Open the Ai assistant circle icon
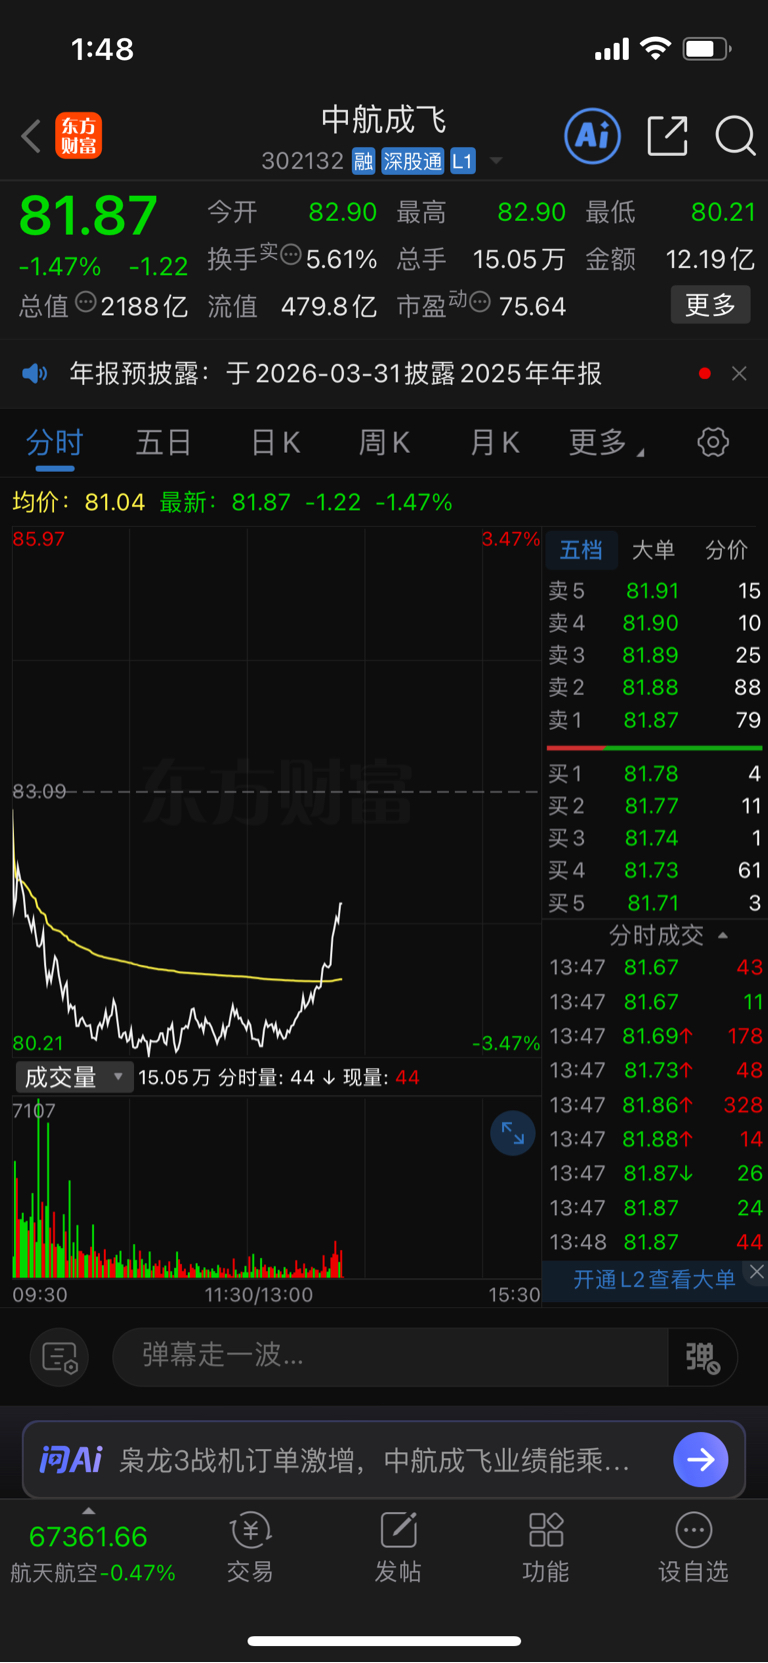 pyautogui.click(x=593, y=136)
